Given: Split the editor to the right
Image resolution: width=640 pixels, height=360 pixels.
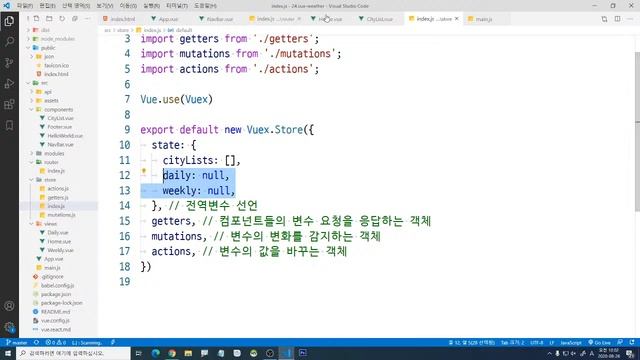Looking at the screenshot, I should (x=617, y=19).
